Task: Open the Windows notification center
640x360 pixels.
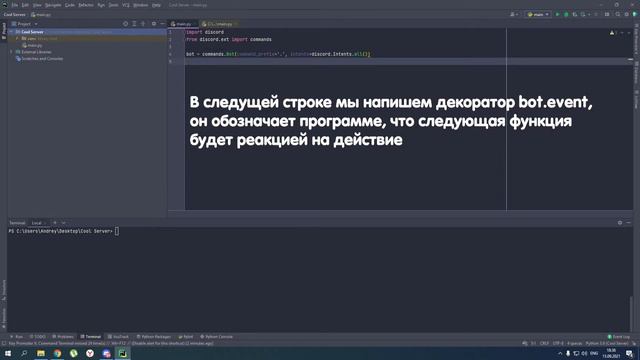Action: [x=630, y=353]
